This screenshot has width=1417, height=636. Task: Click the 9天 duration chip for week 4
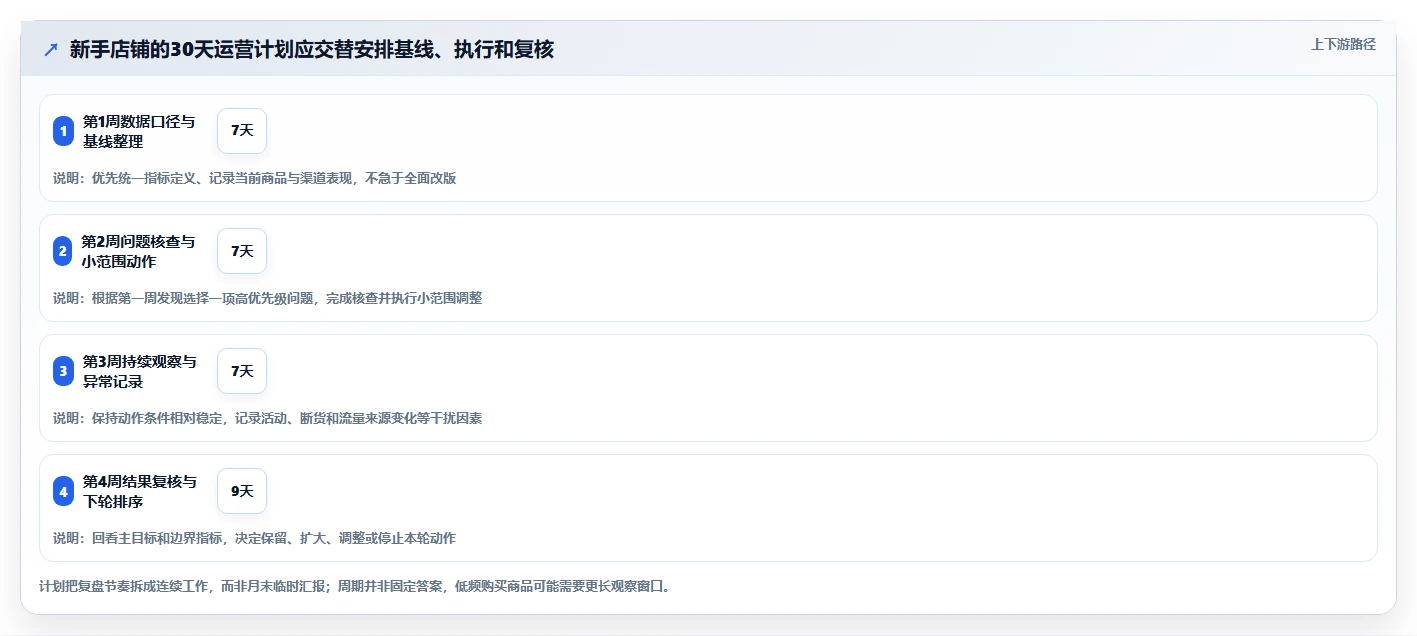point(242,491)
